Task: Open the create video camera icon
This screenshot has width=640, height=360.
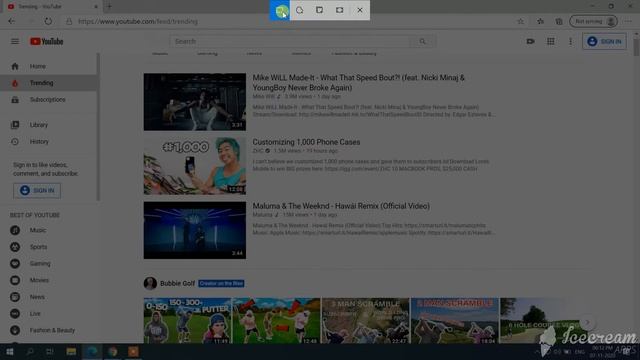Action: (530, 41)
